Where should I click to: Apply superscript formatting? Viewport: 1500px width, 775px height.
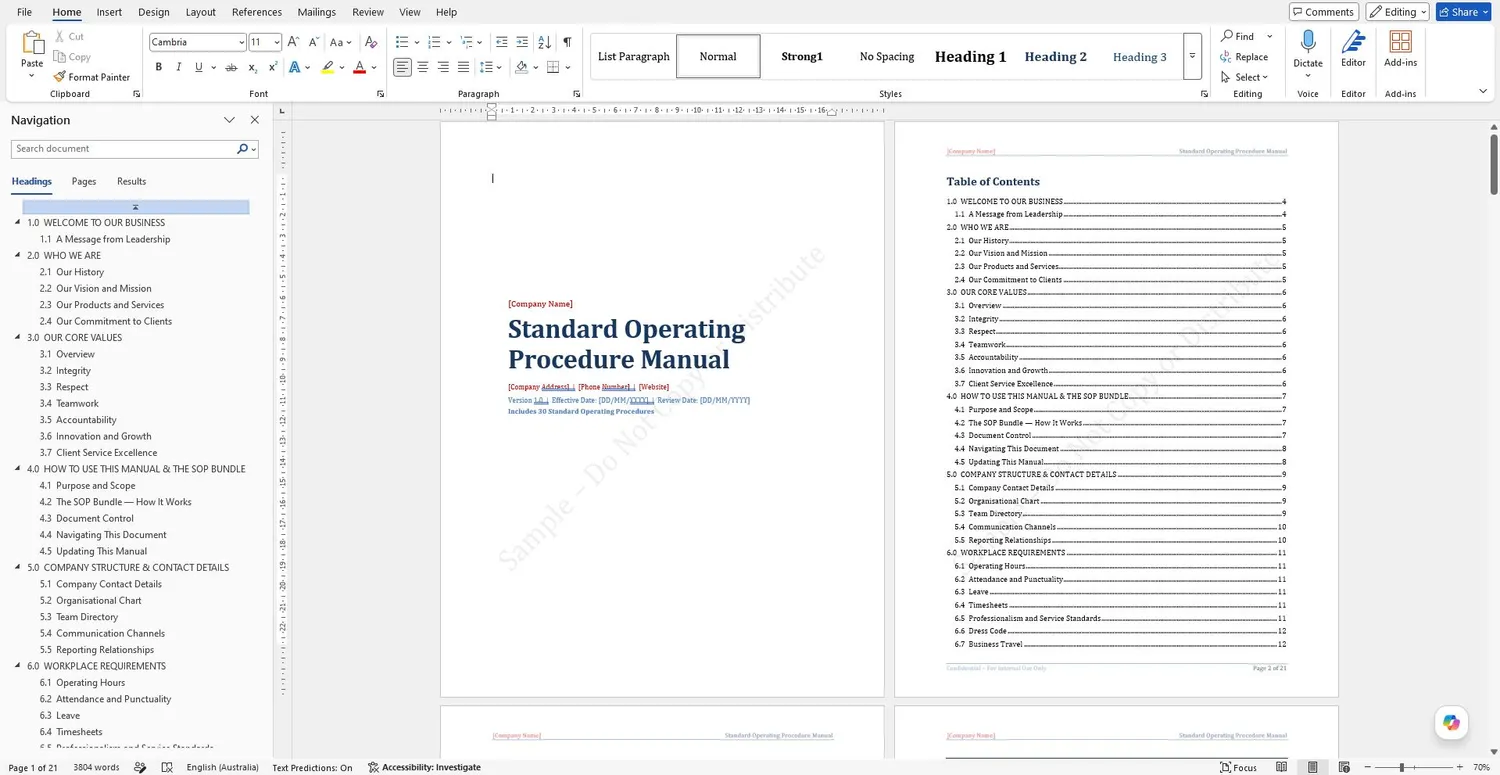[273, 67]
